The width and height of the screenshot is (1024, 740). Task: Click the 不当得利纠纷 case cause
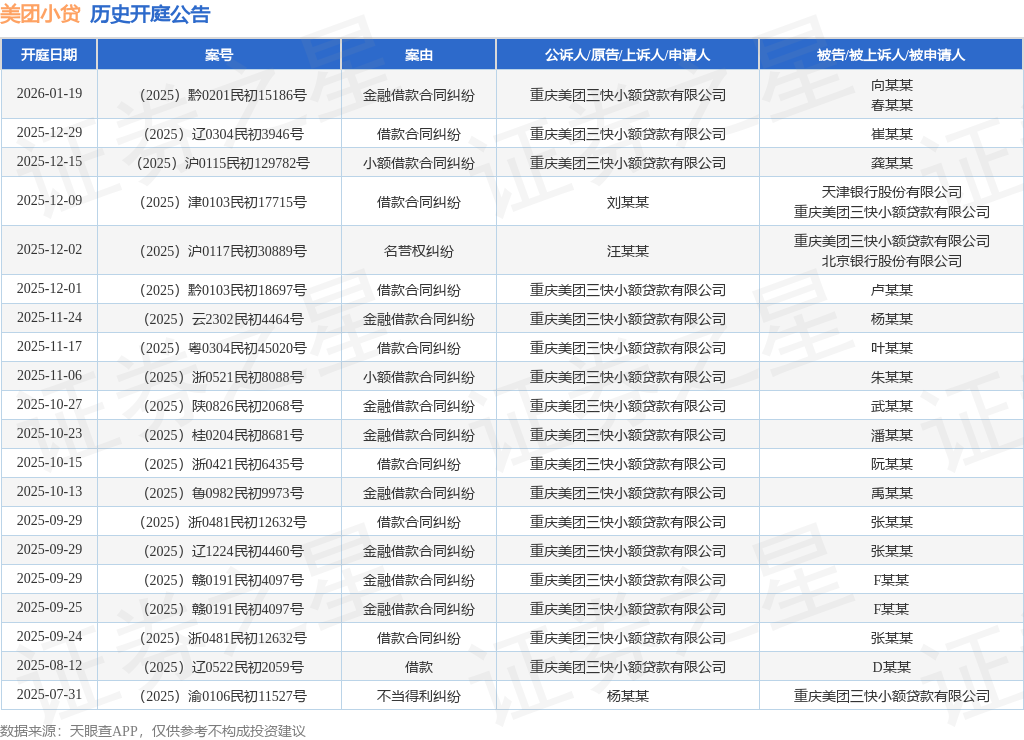pyautogui.click(x=419, y=696)
